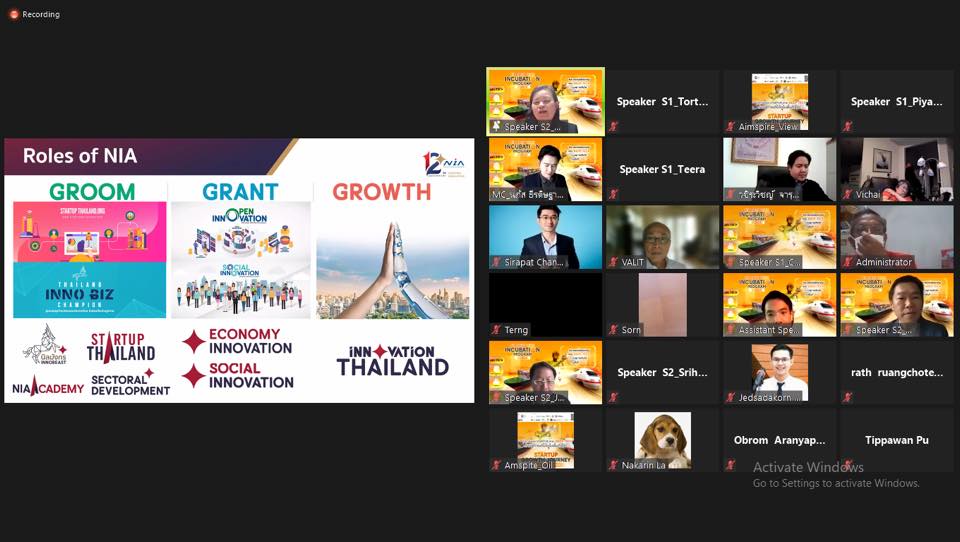Click the muted mic icon beside VALIT
Screen dimensions: 960x542
613,262
